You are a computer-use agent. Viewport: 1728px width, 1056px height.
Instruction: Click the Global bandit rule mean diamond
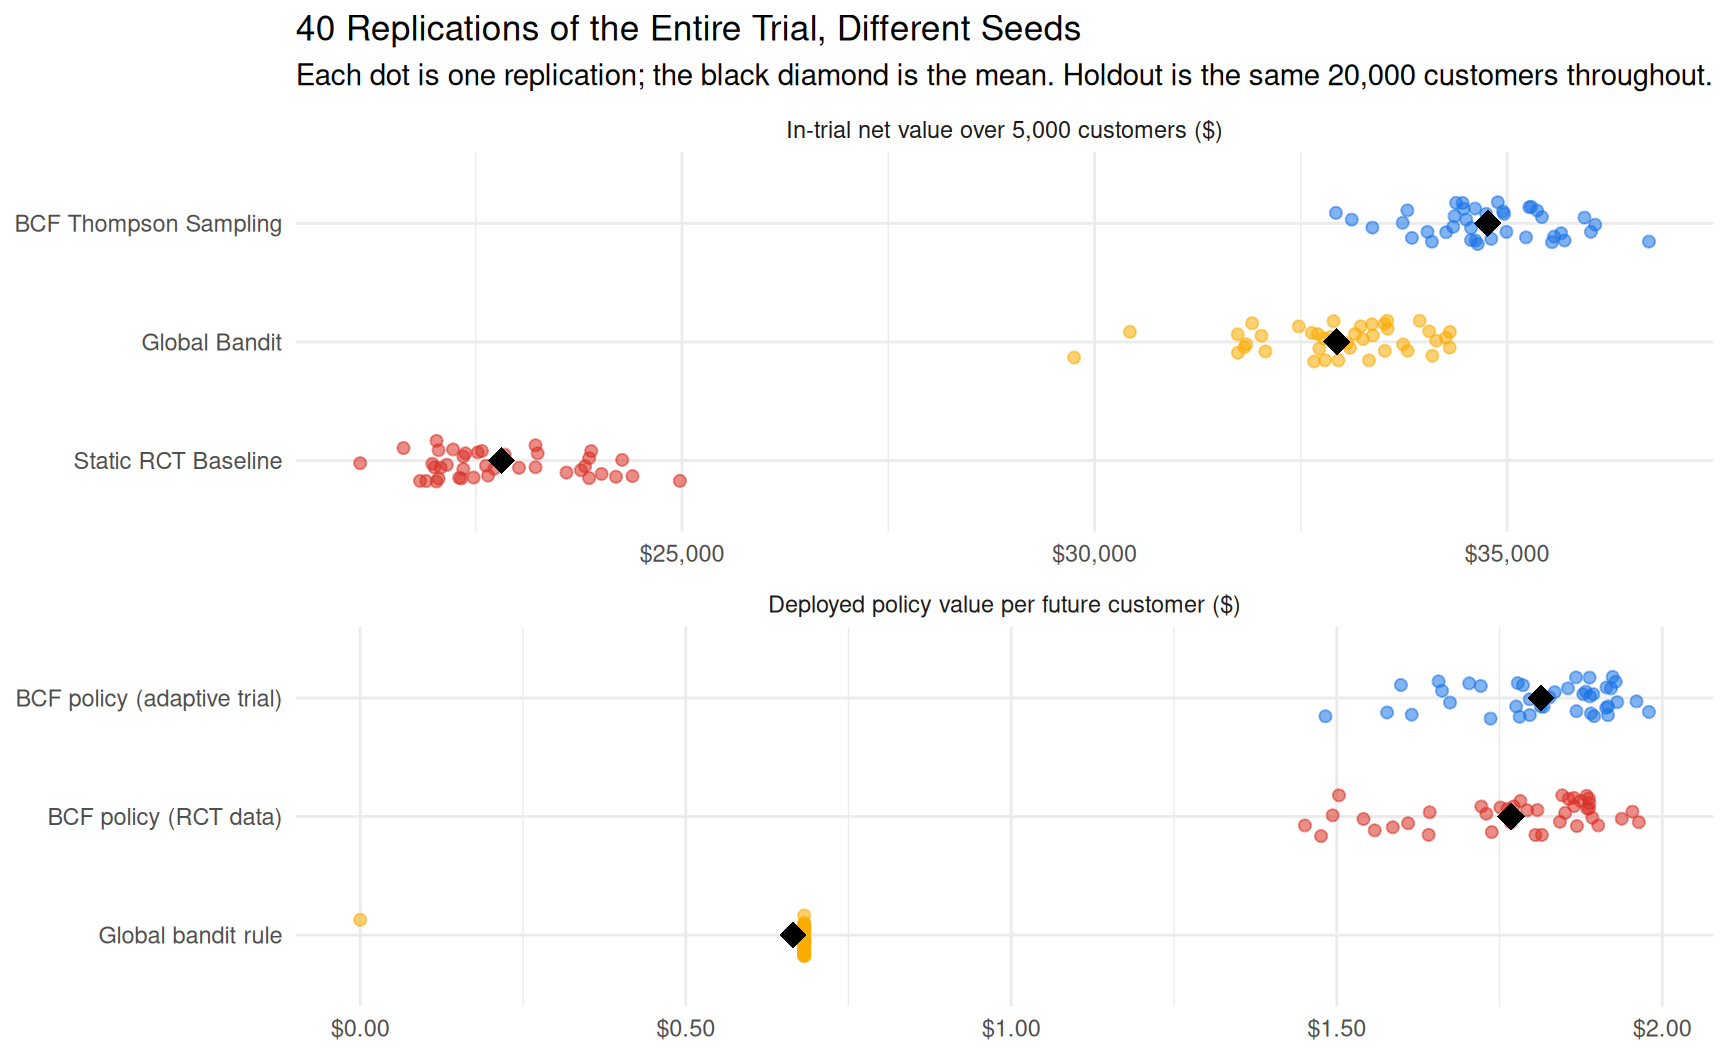pyautogui.click(x=793, y=935)
